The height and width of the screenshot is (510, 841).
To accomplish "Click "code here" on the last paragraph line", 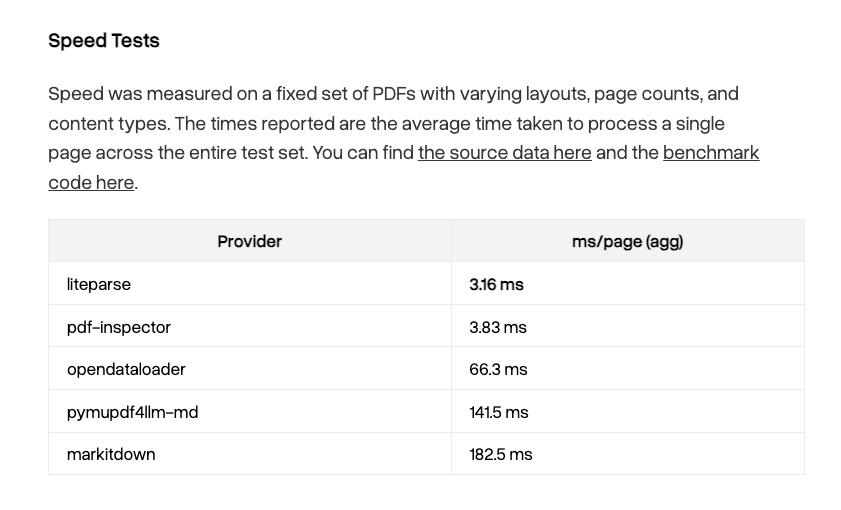I will (x=91, y=182).
